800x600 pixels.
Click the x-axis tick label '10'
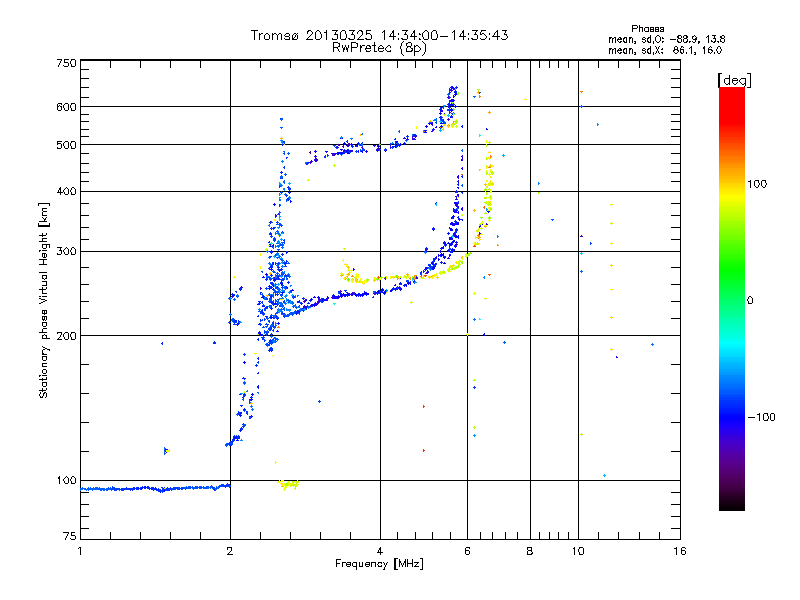[x=578, y=551]
